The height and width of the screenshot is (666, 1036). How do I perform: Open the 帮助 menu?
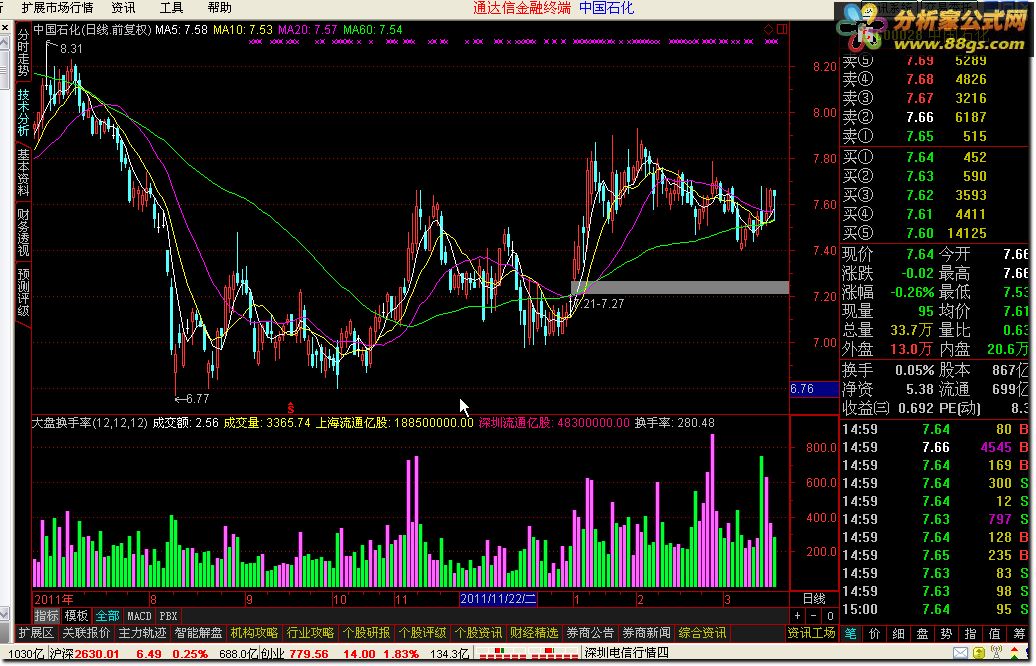219,8
